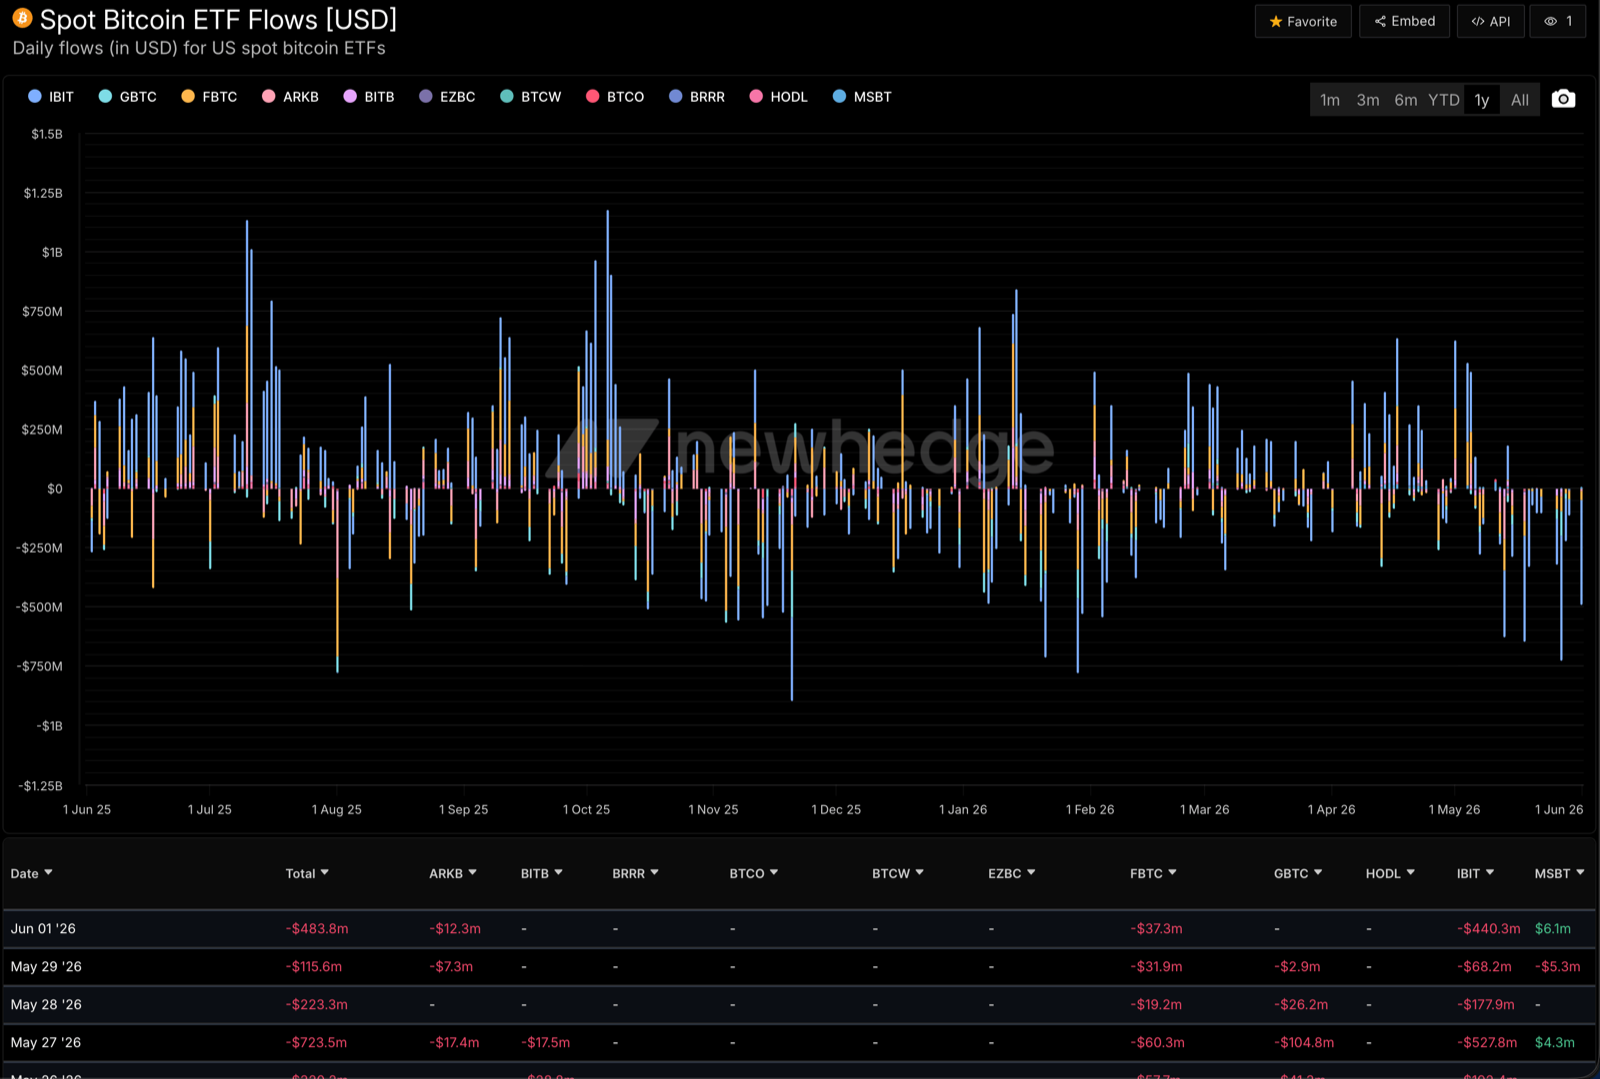Click GBTC value -$26.2m
Viewport: 1600px width, 1079px height.
coord(1301,1005)
